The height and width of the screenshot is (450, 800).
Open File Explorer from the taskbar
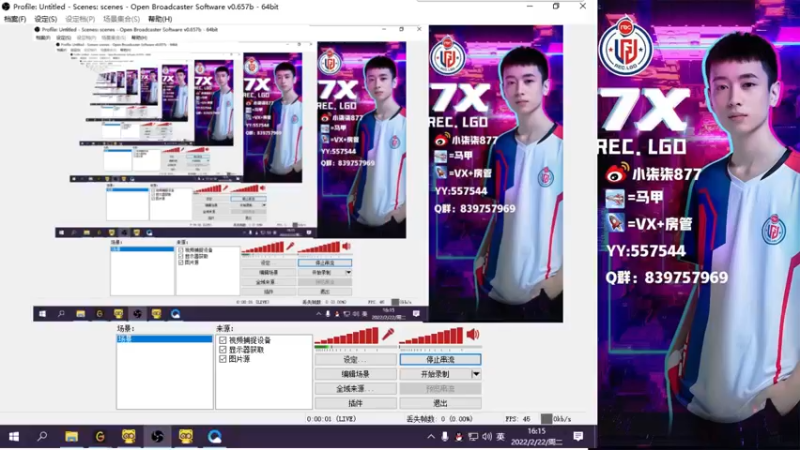pos(71,437)
